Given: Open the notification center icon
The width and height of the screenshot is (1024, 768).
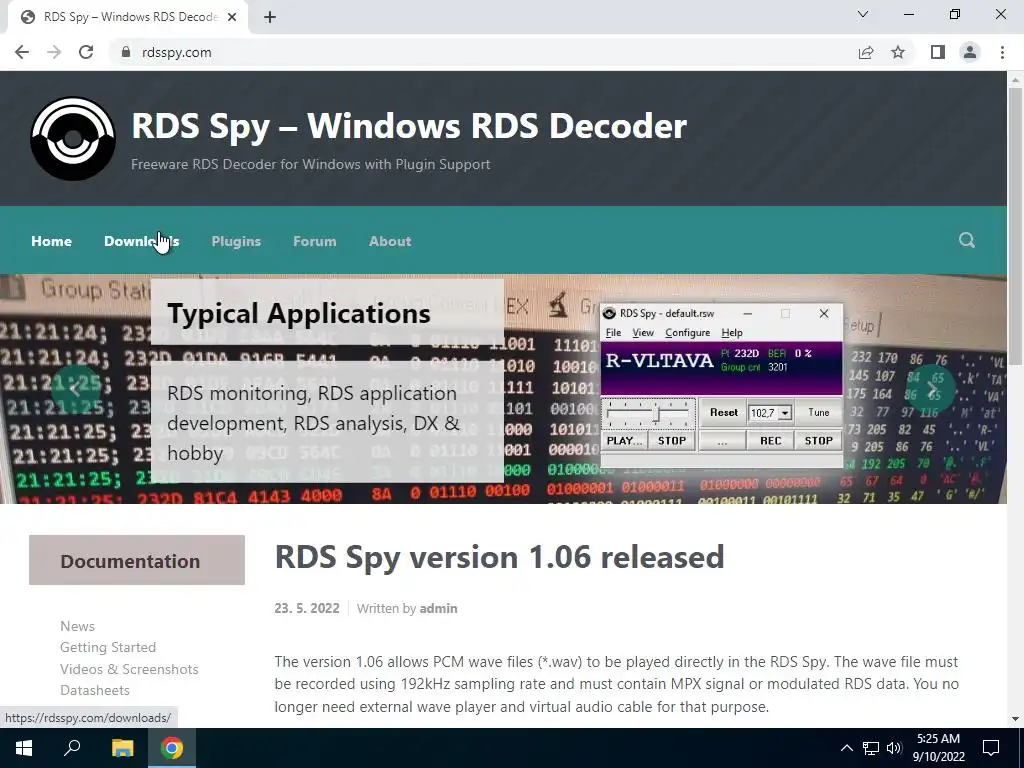Looking at the screenshot, I should coord(991,748).
